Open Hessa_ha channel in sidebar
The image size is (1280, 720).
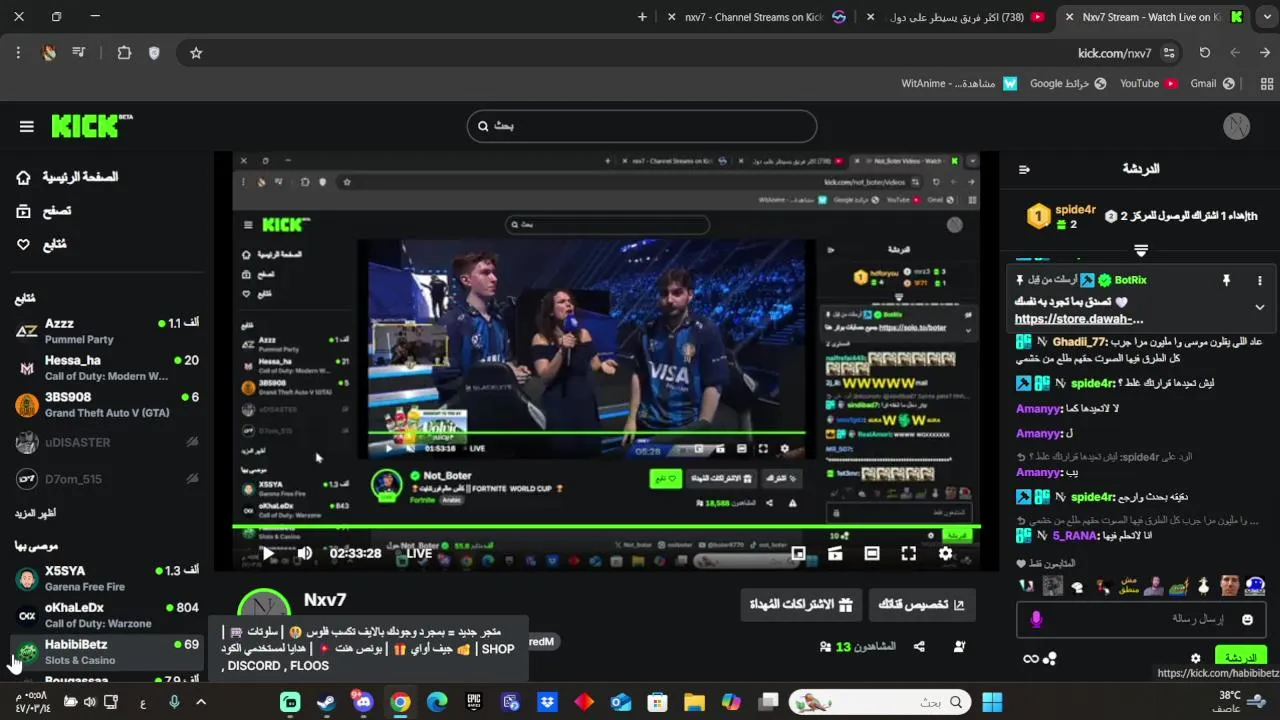[x=106, y=368]
